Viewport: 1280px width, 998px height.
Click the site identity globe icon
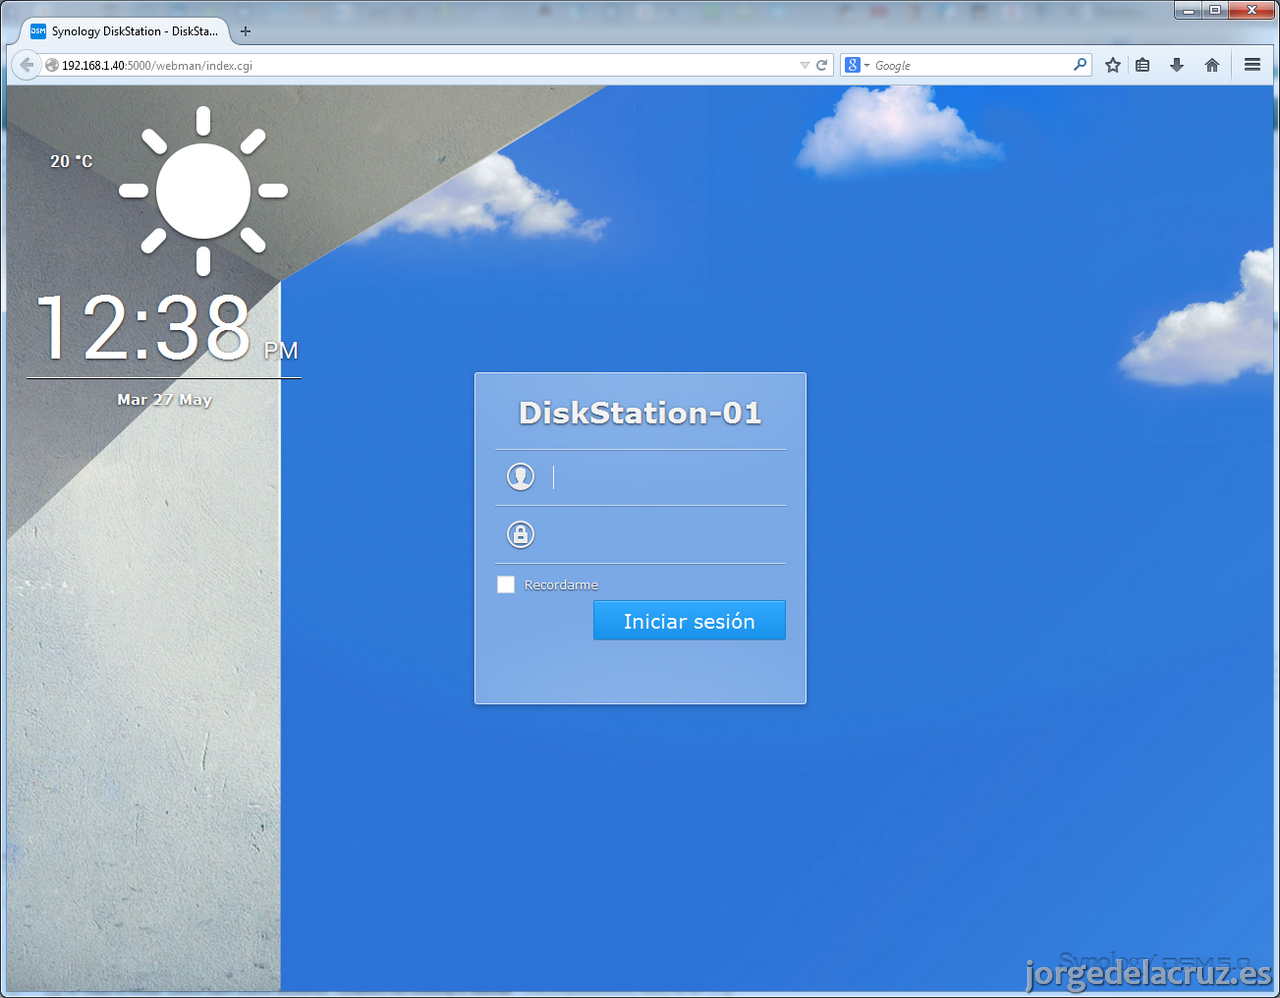click(x=52, y=65)
